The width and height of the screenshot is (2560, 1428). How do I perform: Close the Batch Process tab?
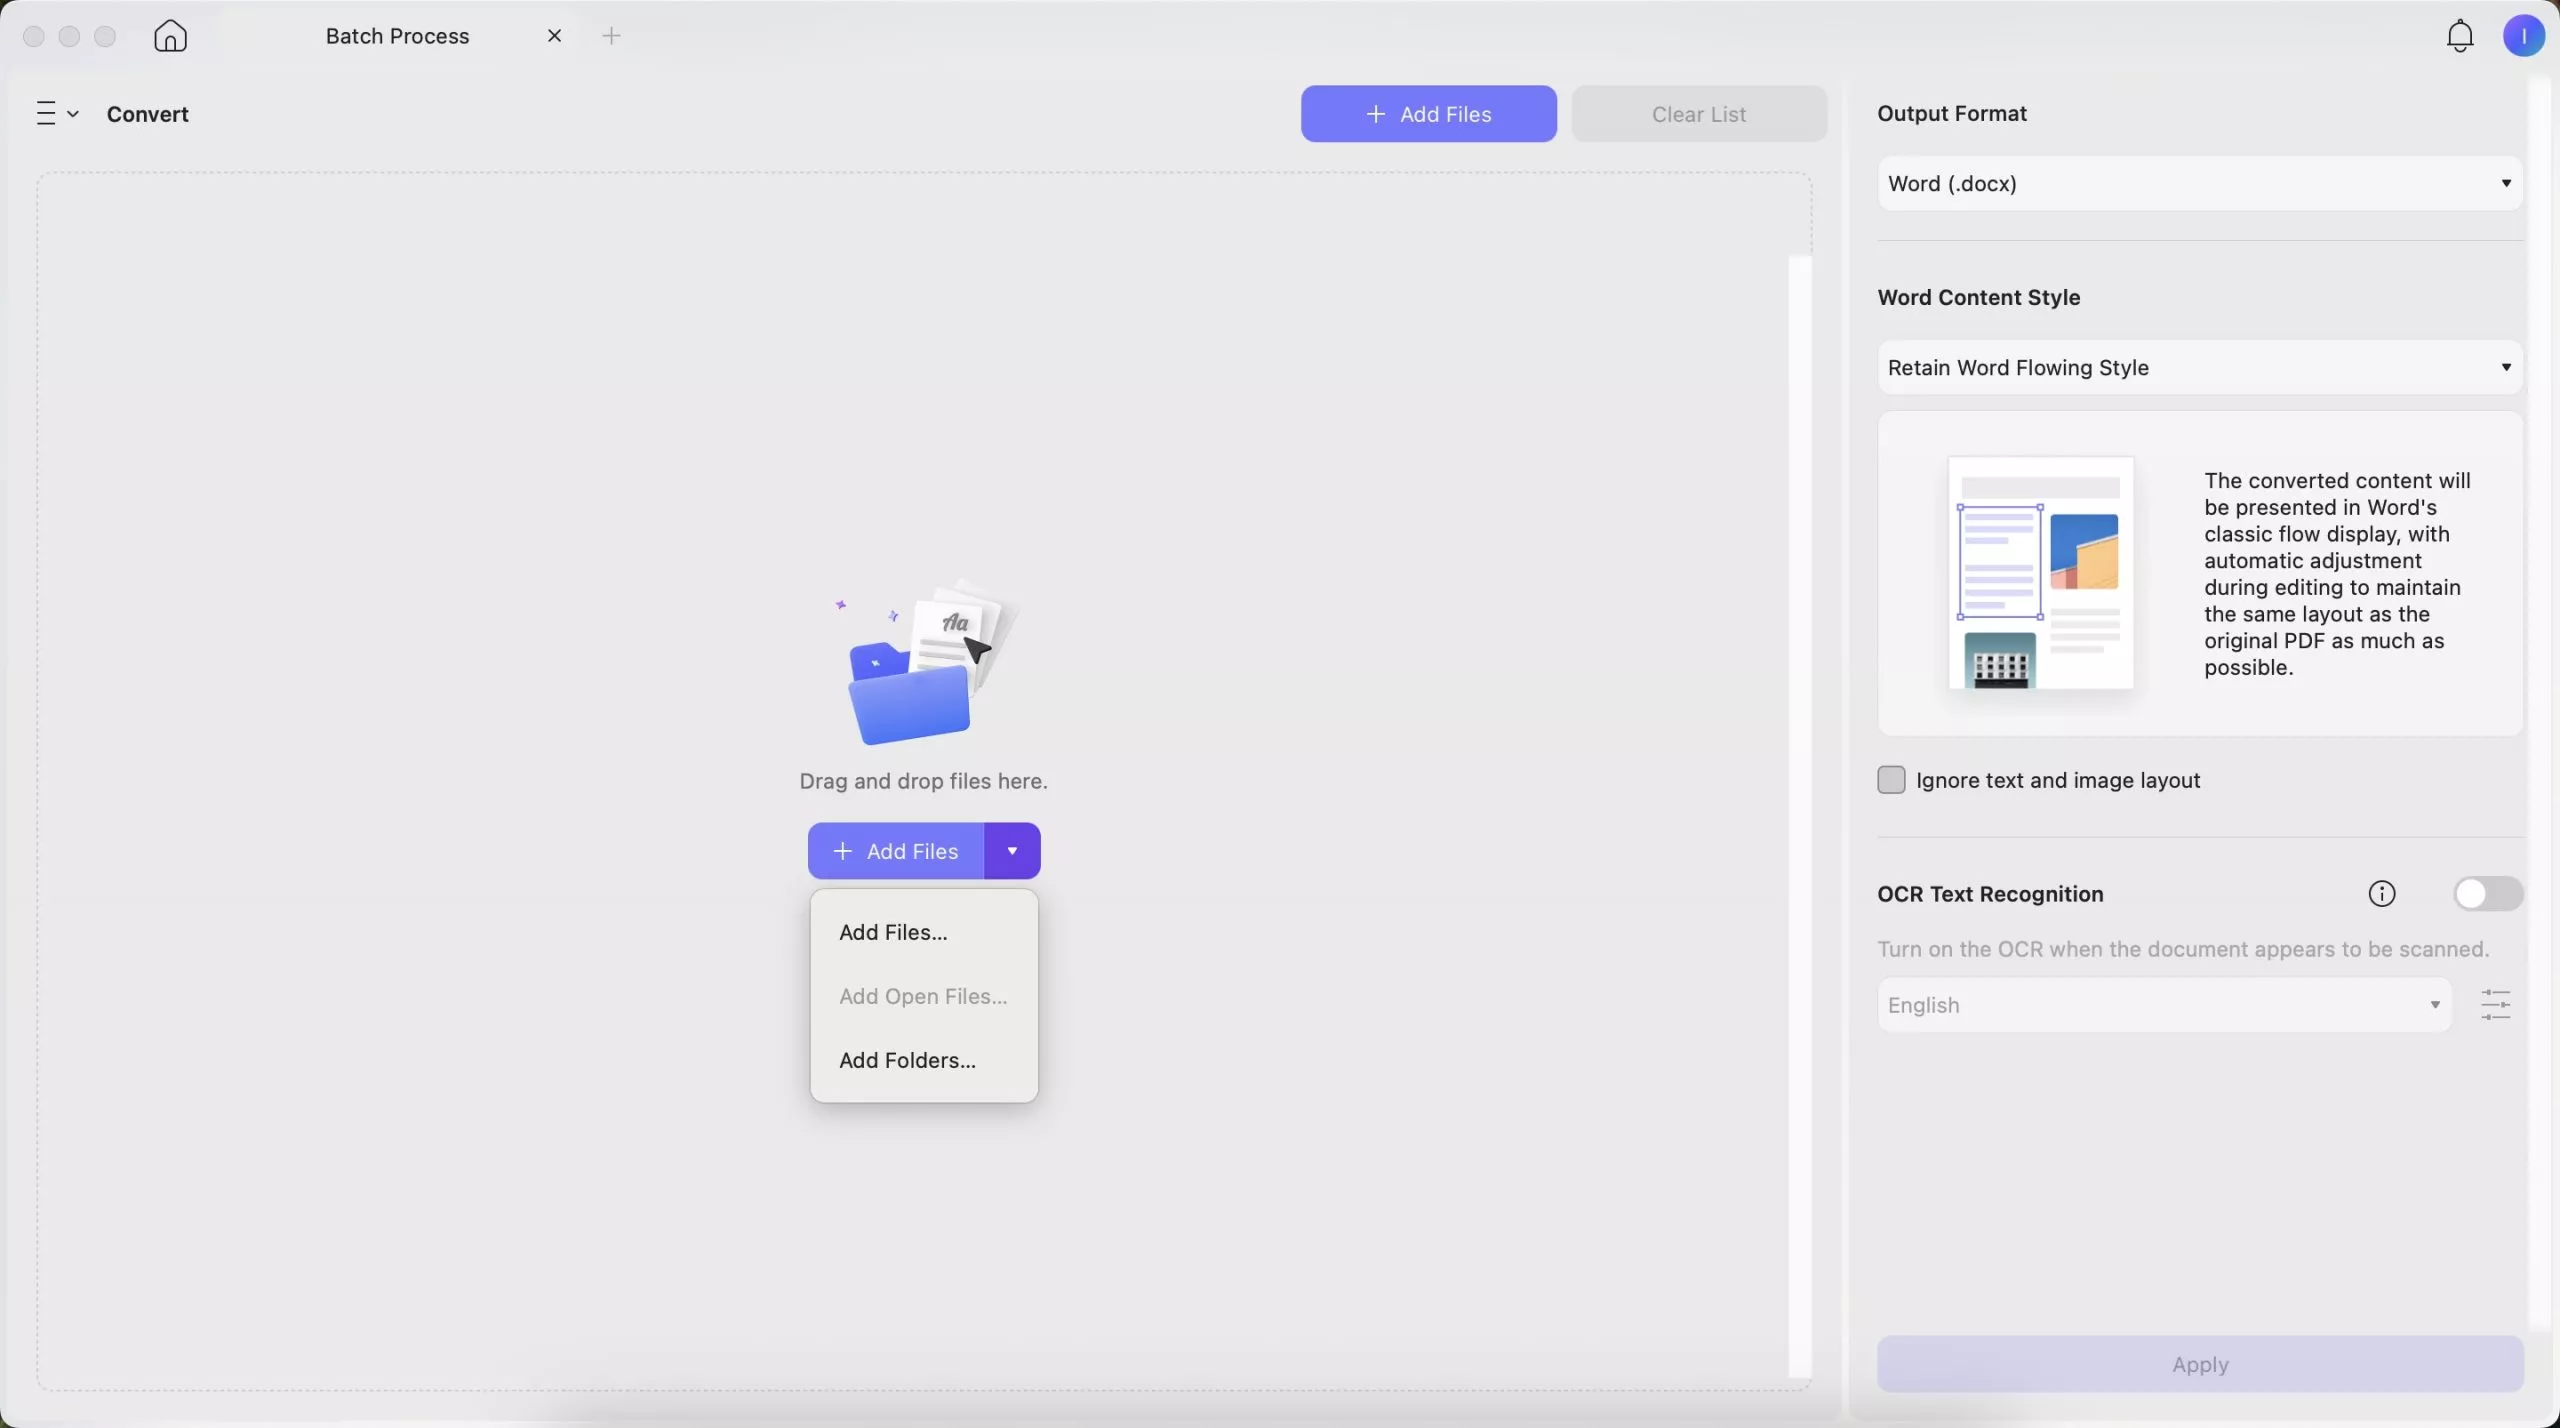tap(555, 36)
